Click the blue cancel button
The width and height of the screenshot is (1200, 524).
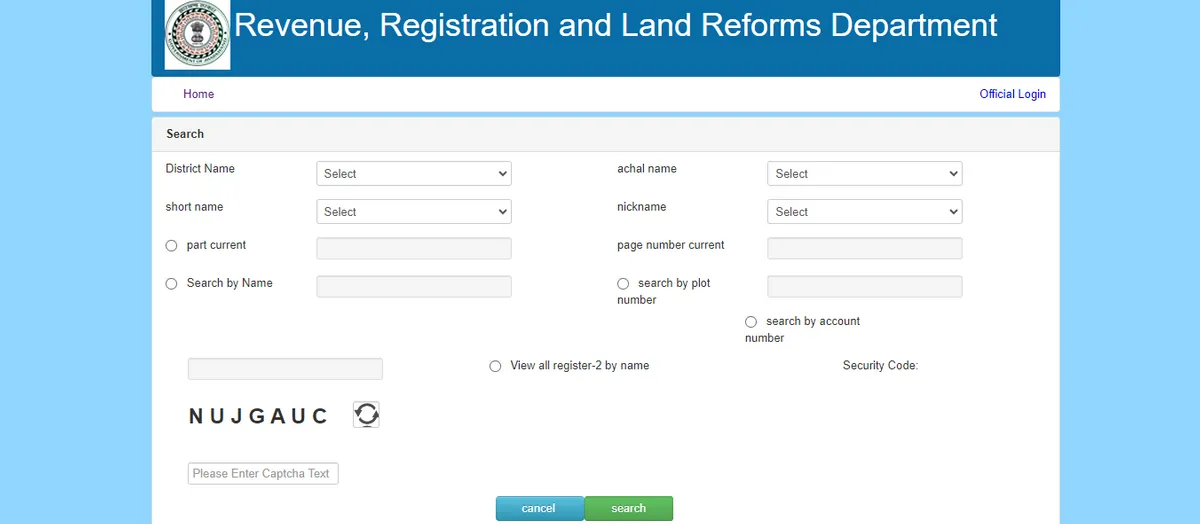(x=539, y=508)
